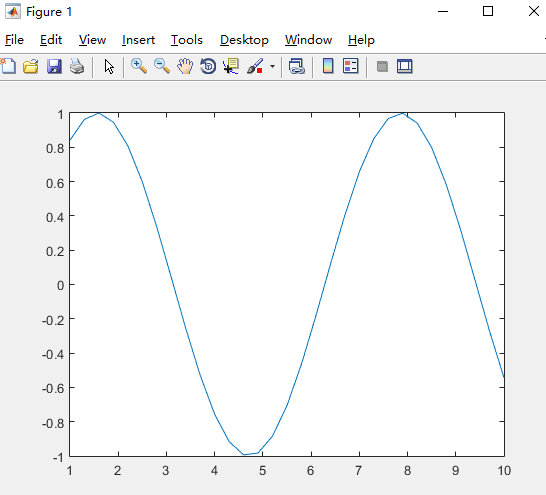Activate the Zoom In magnifier tool
Image resolution: width=546 pixels, height=495 pixels.
pyautogui.click(x=139, y=66)
